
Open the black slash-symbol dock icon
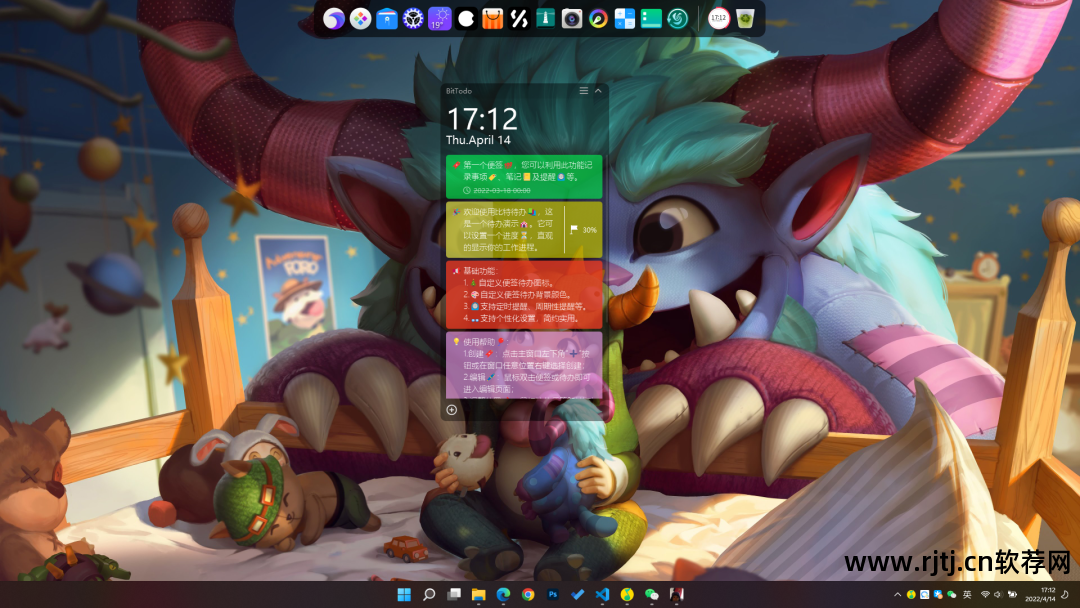(x=519, y=19)
